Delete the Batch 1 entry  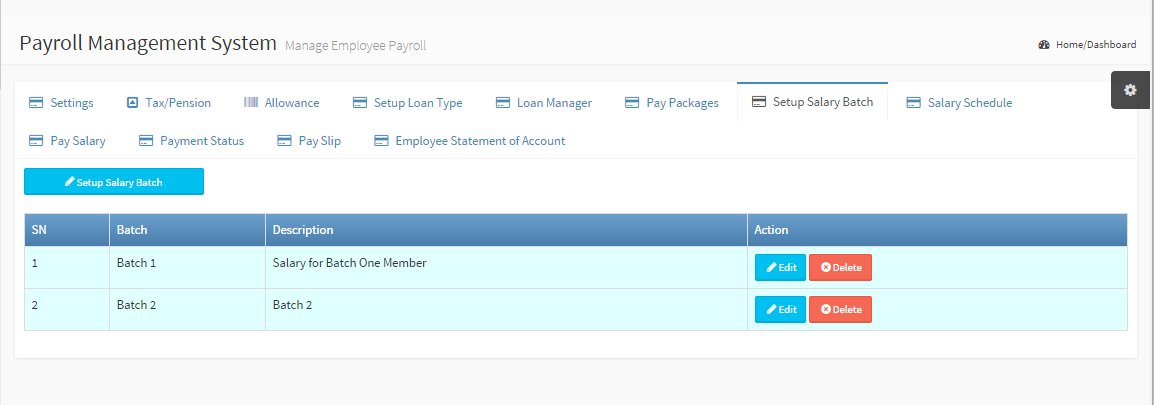(840, 268)
